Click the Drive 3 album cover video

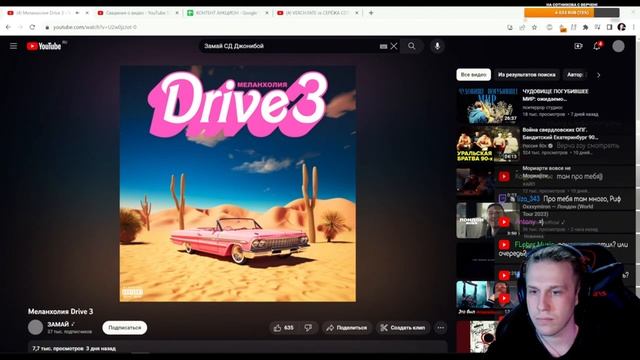coord(238,184)
